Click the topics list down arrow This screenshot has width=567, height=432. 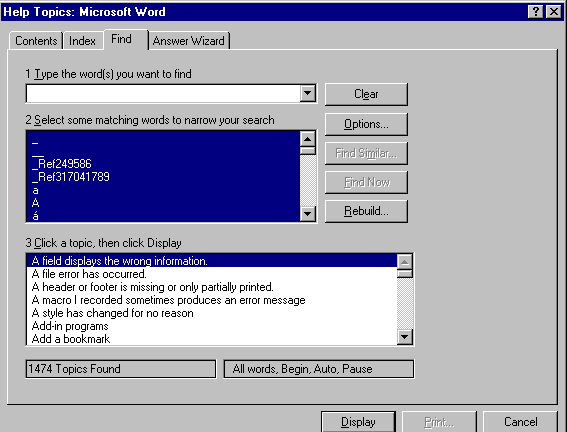[x=405, y=337]
